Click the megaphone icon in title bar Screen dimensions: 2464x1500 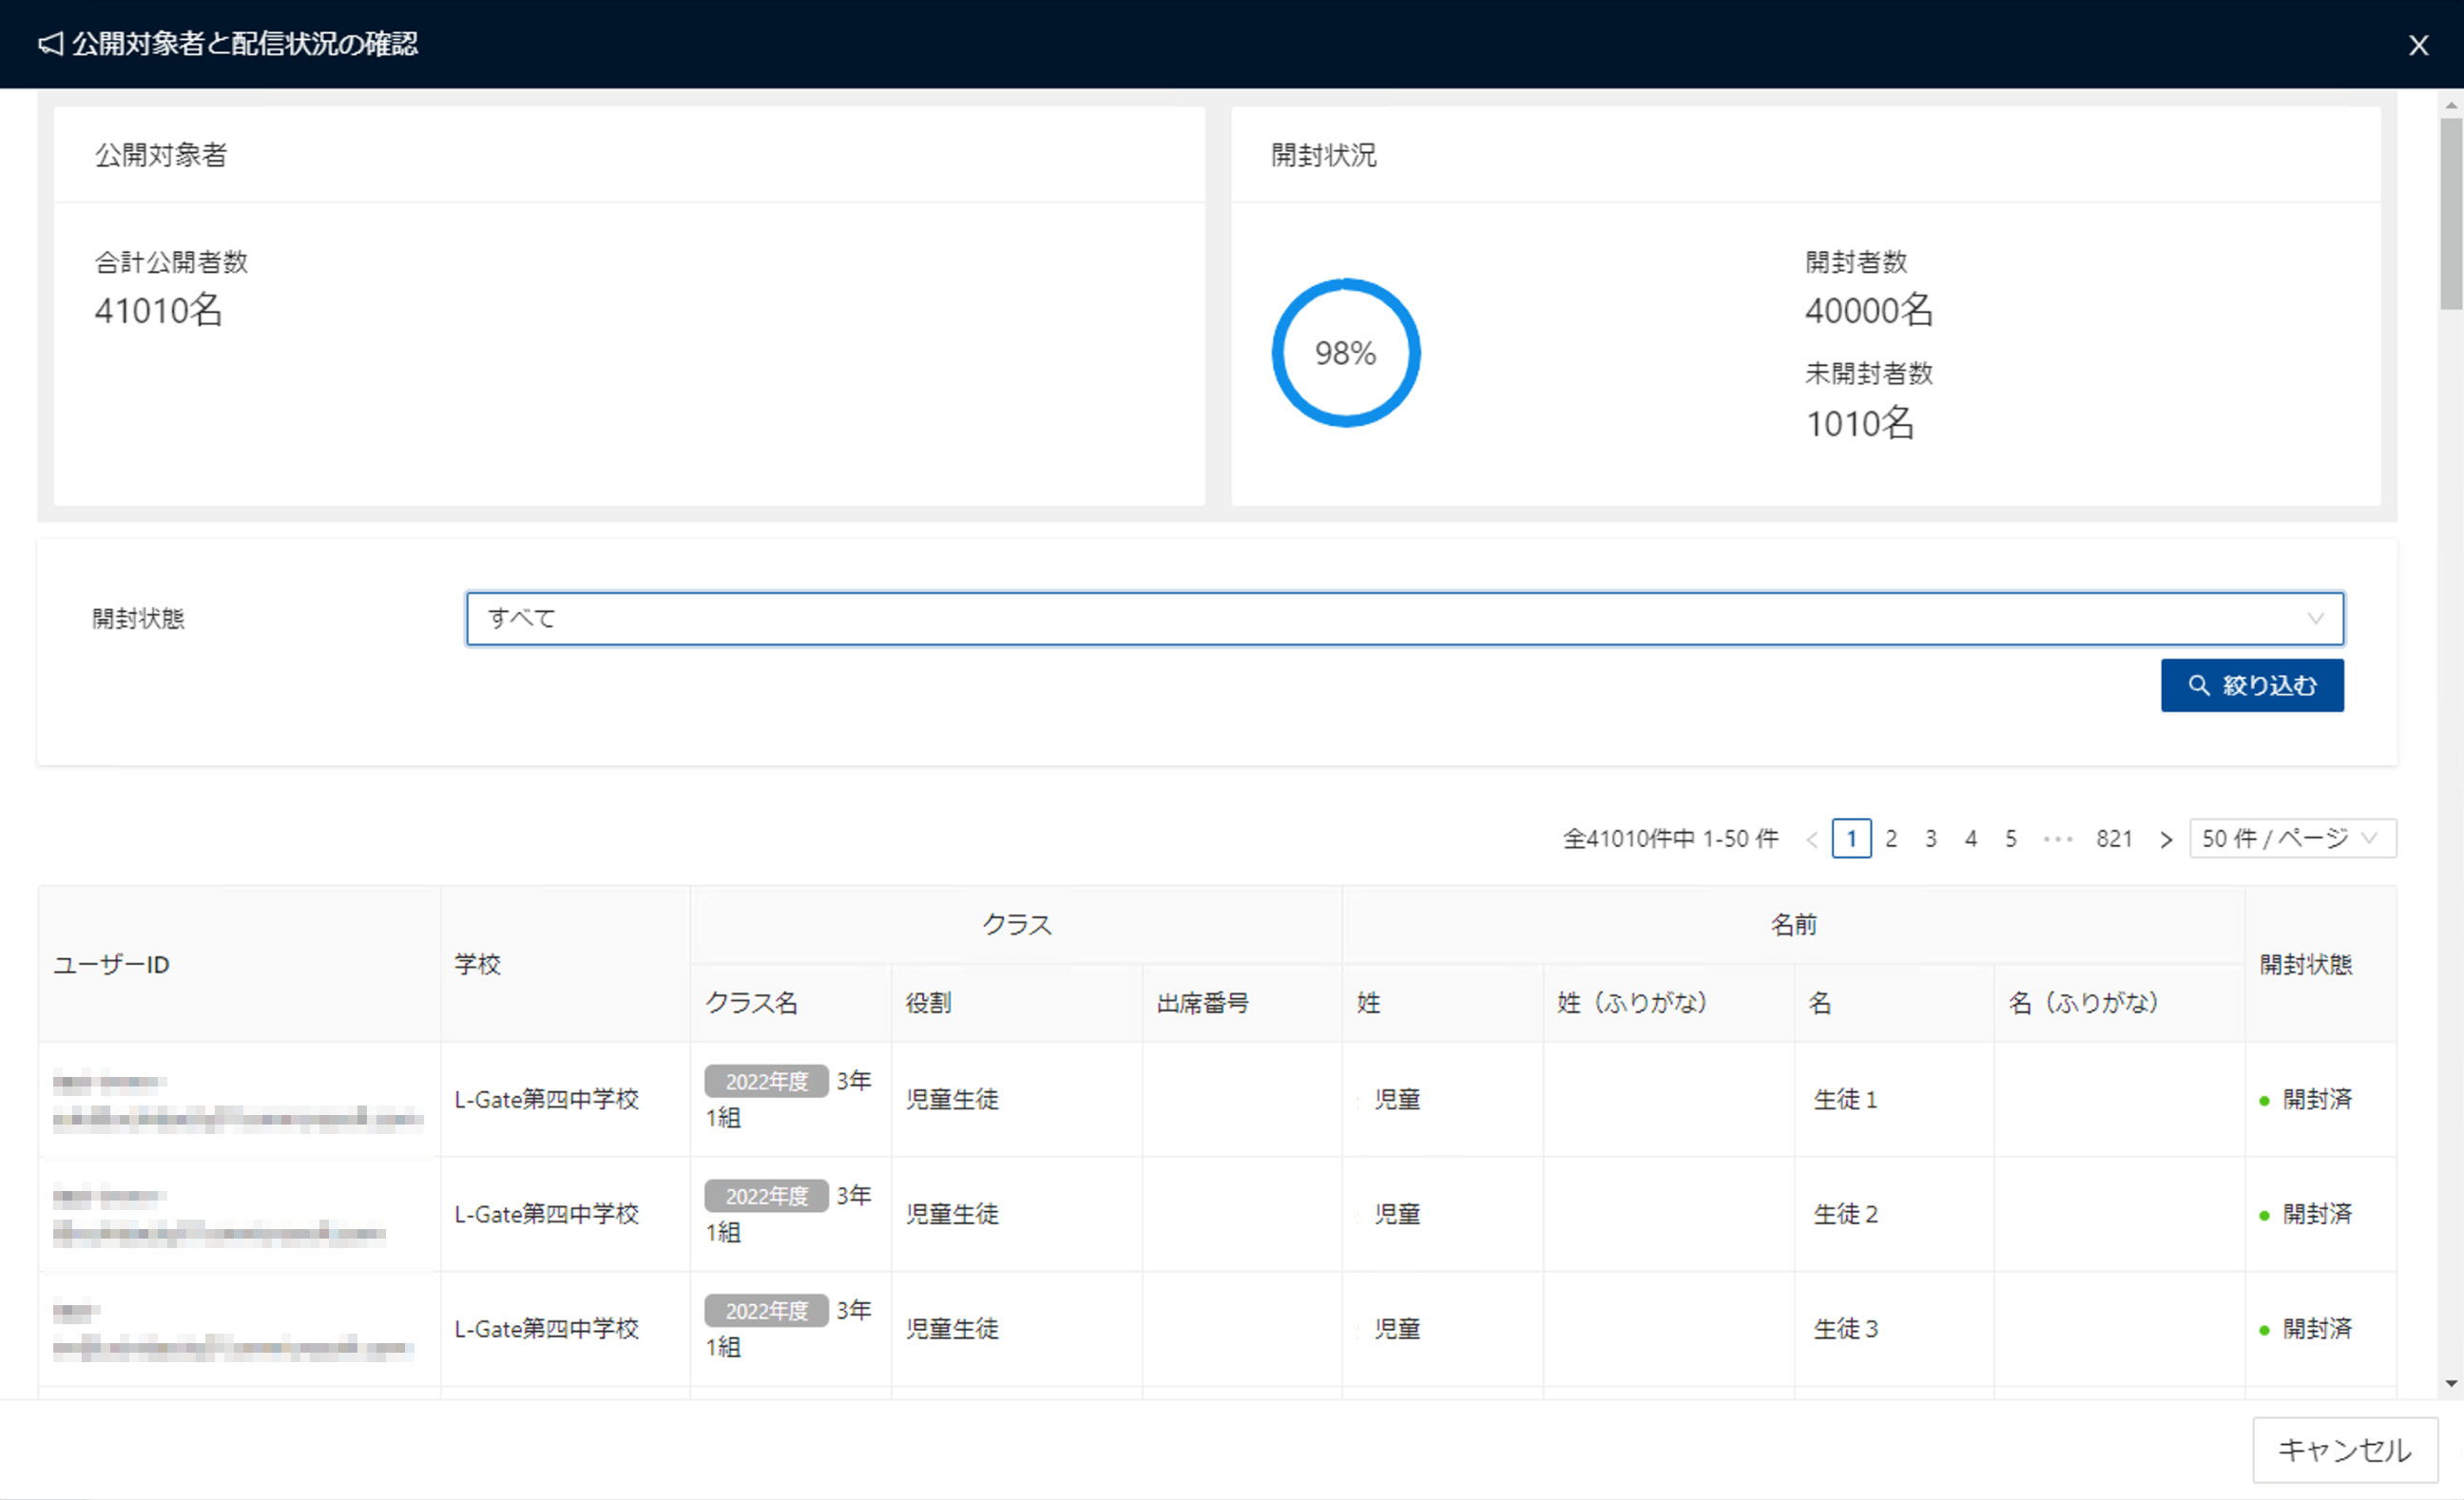(x=50, y=44)
